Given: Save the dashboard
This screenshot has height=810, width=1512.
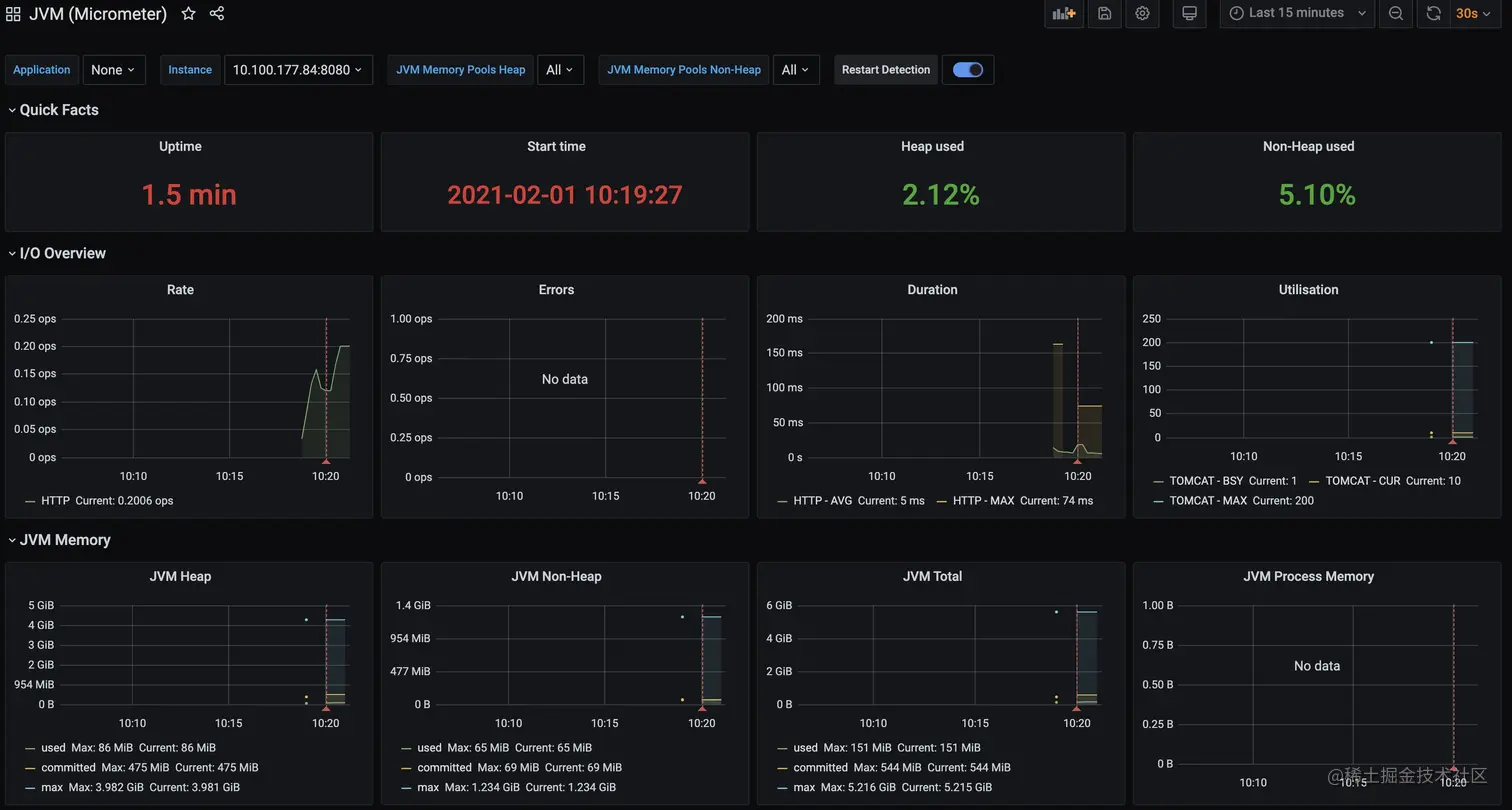Looking at the screenshot, I should coord(1104,13).
